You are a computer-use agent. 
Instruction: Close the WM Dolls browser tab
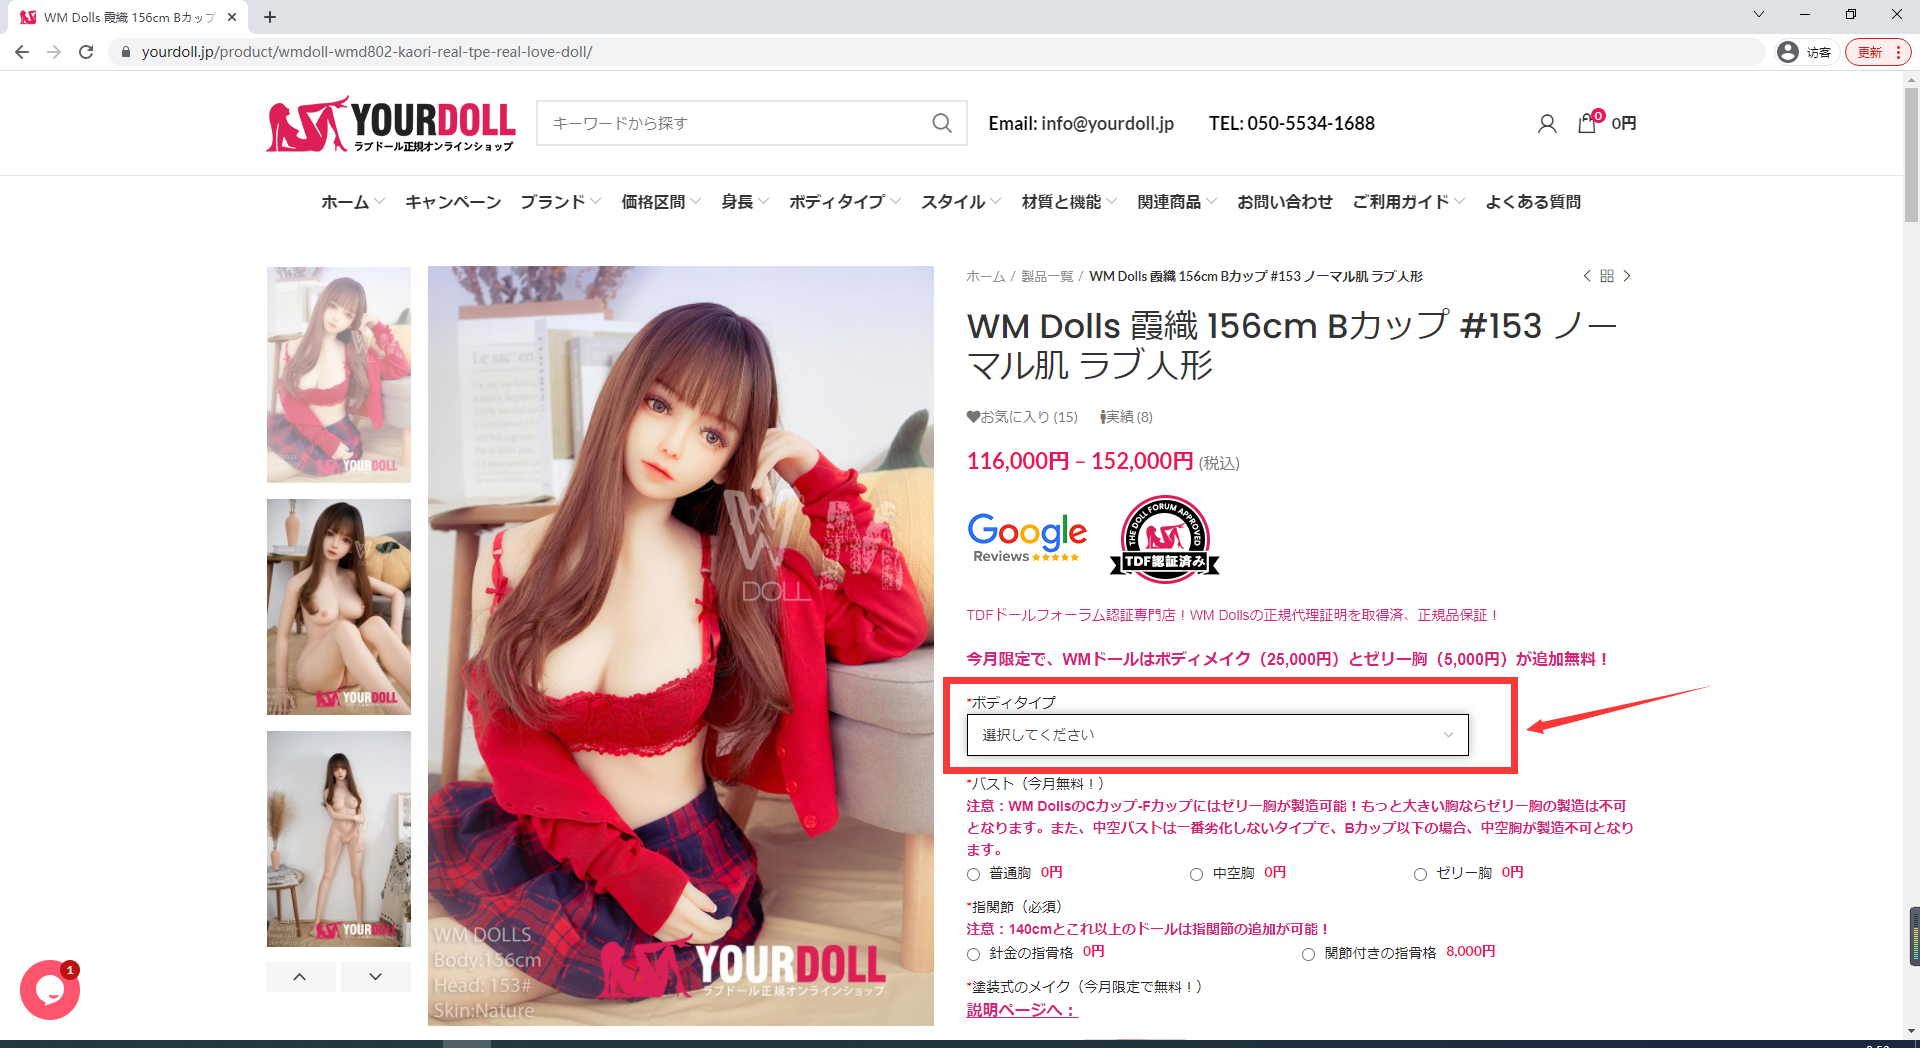[x=232, y=17]
